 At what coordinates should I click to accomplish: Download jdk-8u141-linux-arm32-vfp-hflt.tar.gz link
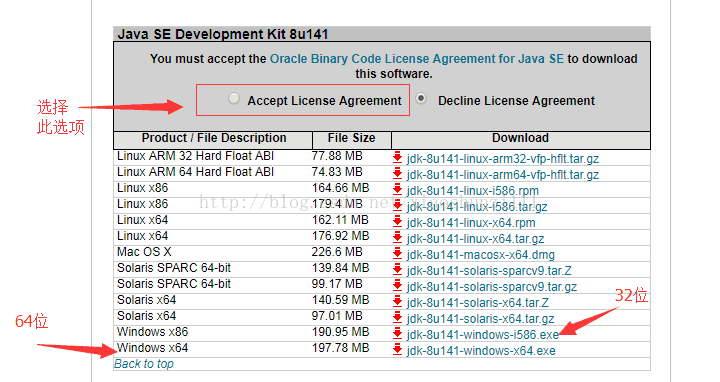click(503, 159)
